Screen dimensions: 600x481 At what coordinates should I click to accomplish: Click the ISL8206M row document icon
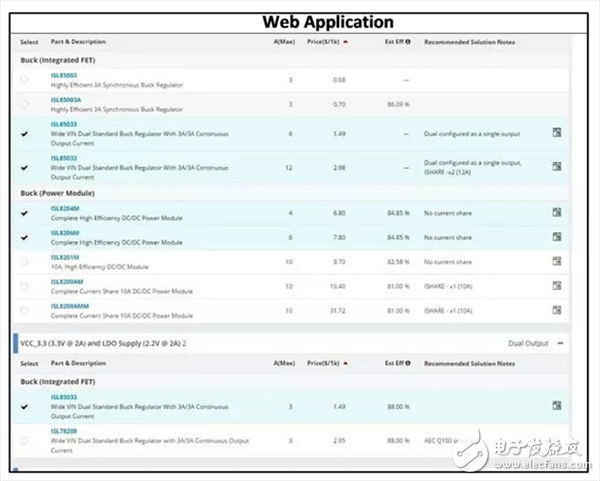click(556, 237)
